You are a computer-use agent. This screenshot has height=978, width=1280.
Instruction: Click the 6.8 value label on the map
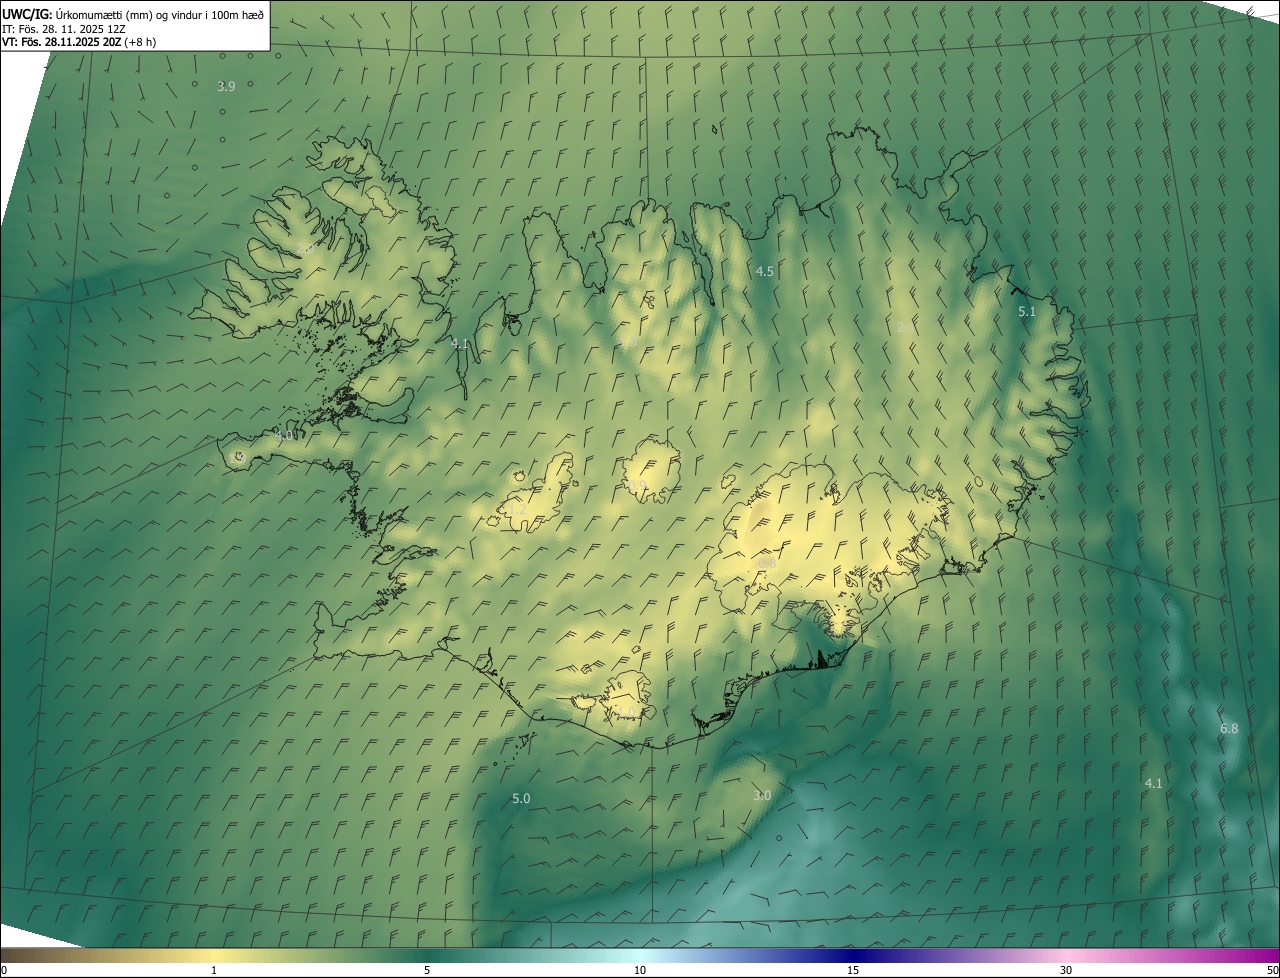click(1229, 729)
